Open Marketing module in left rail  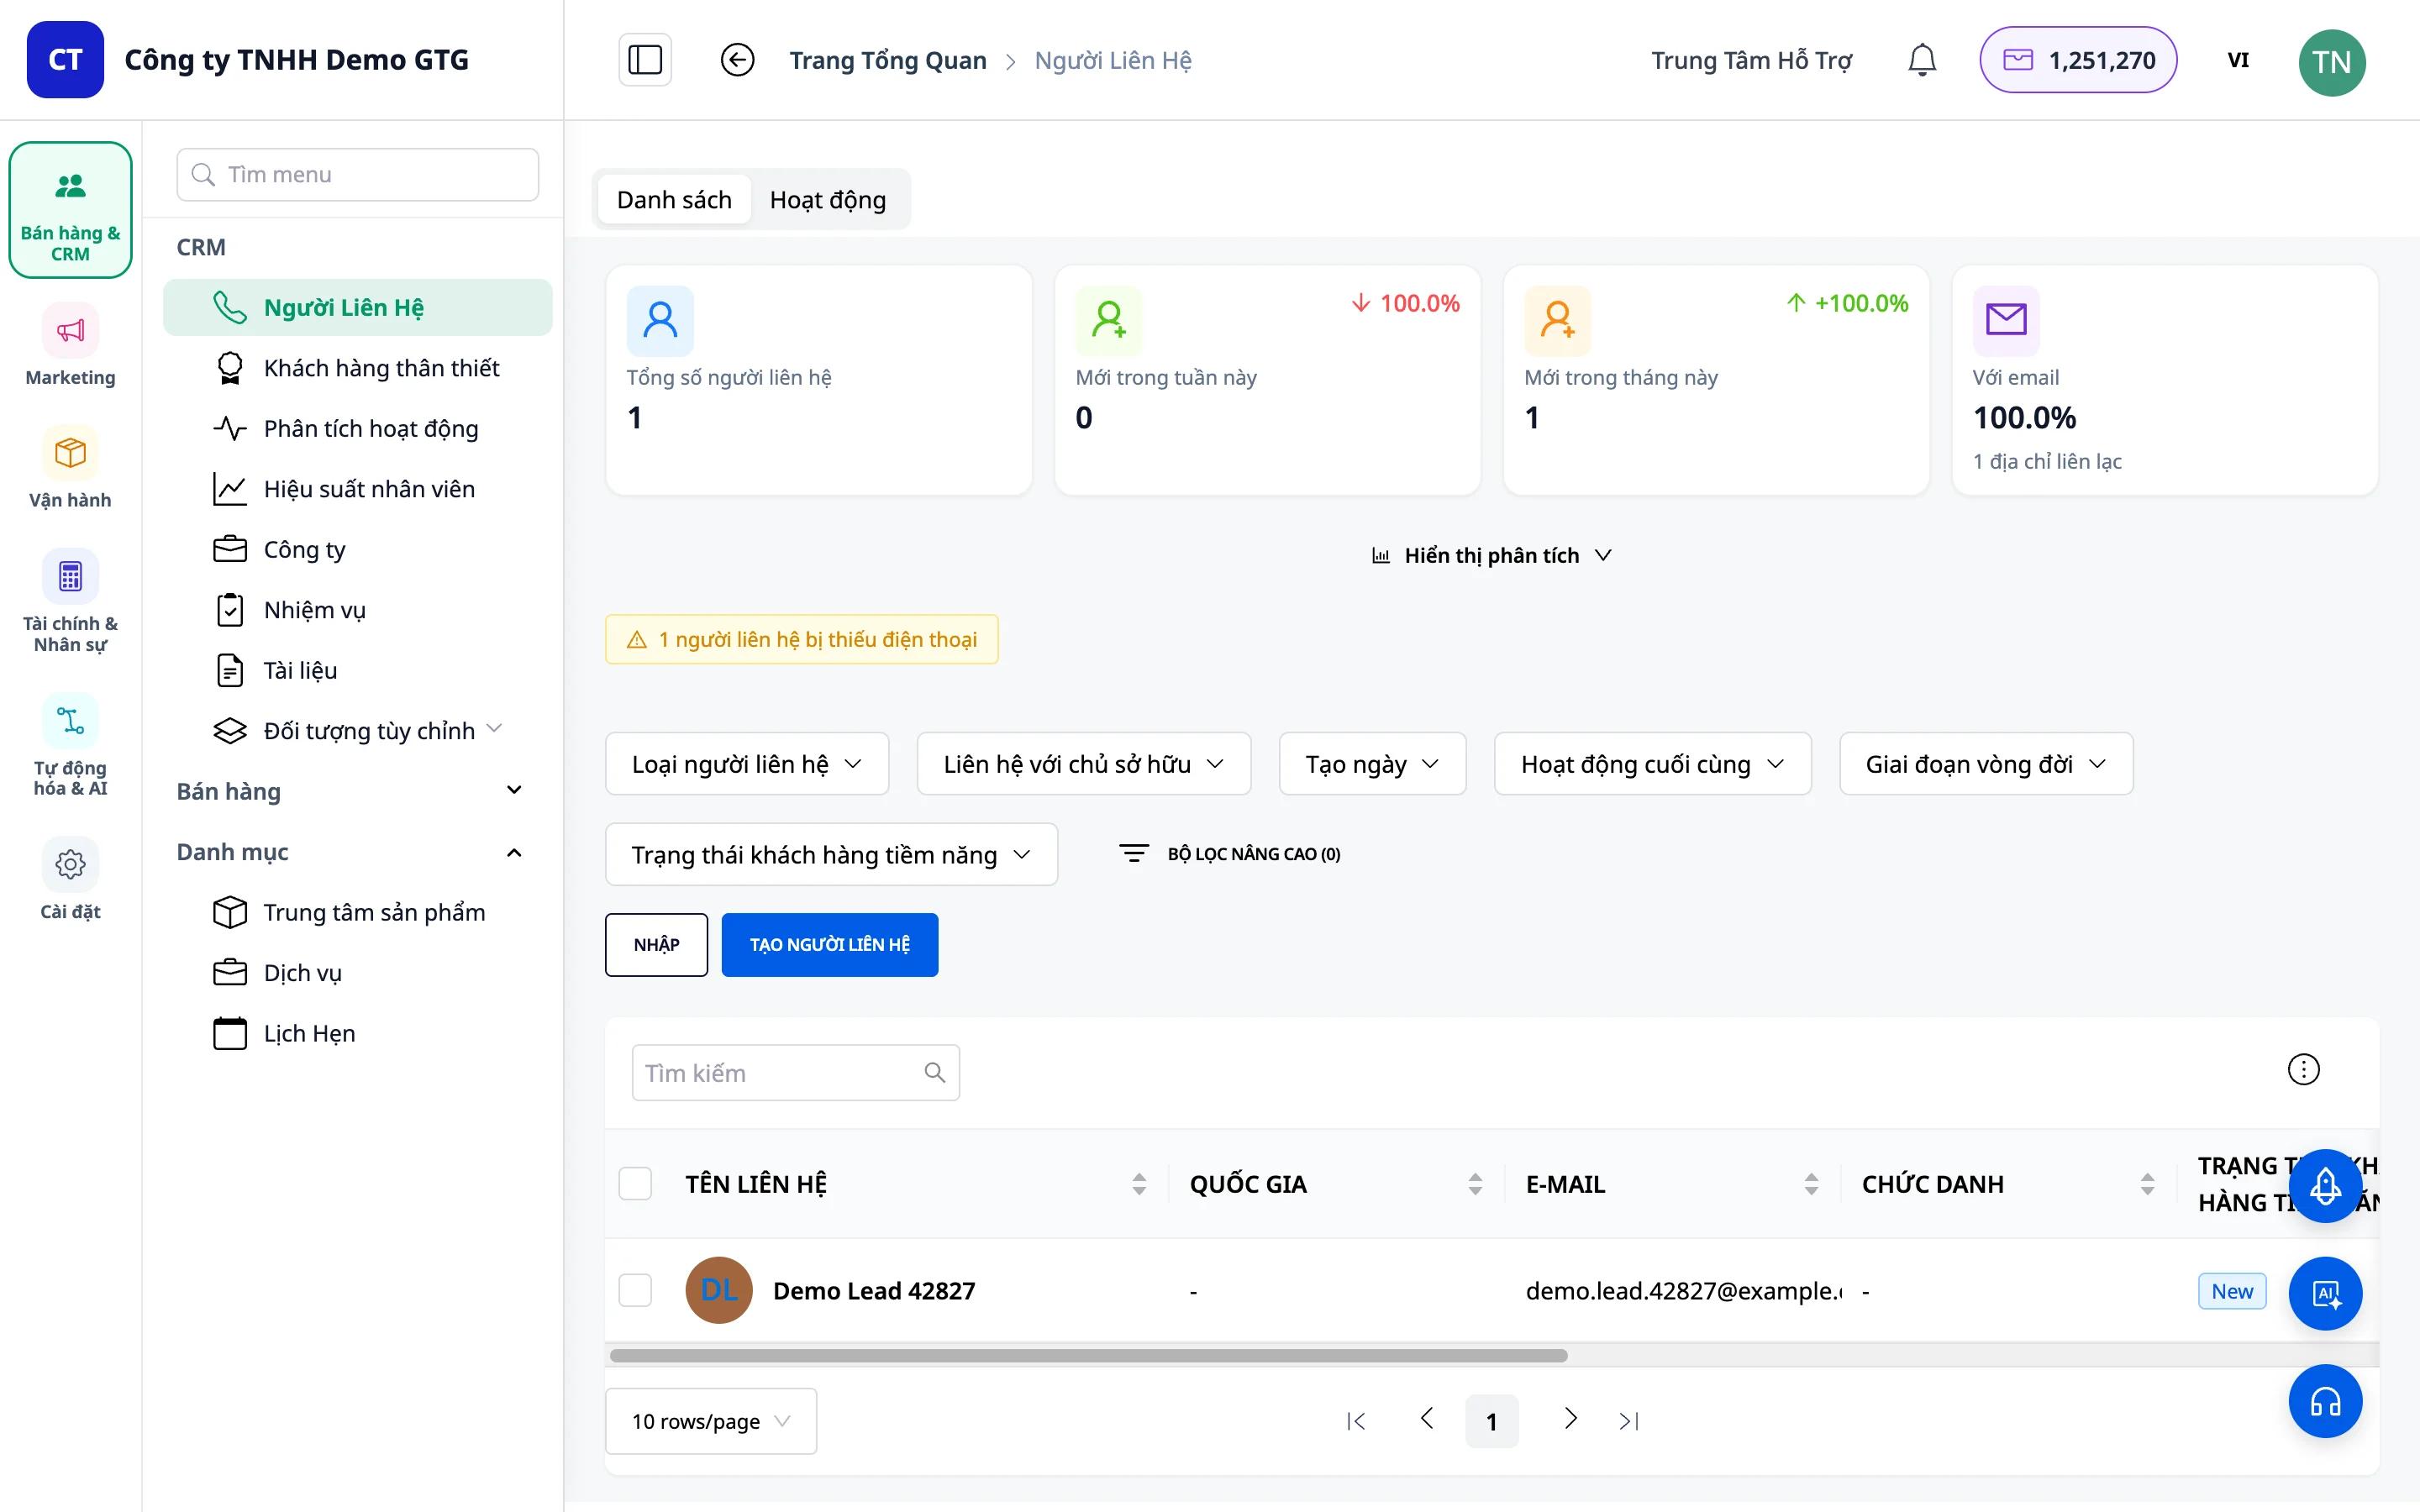pyautogui.click(x=70, y=346)
